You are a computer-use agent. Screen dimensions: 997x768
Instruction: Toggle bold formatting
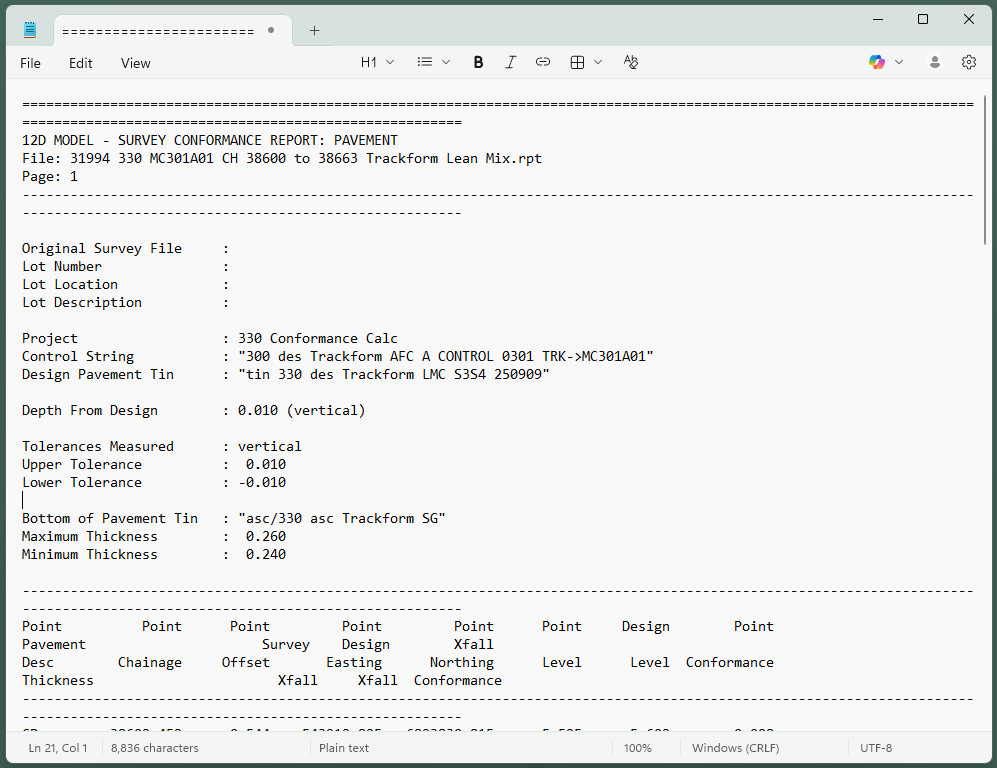(478, 62)
